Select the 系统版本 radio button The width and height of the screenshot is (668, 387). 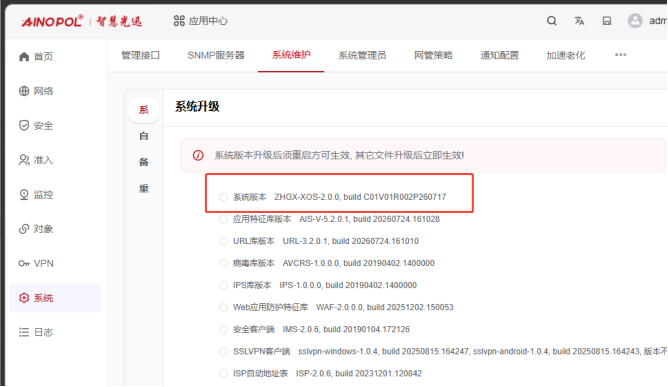223,197
